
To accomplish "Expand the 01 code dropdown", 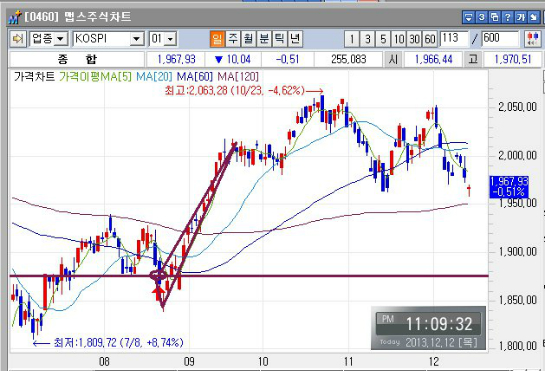I will tap(170, 39).
